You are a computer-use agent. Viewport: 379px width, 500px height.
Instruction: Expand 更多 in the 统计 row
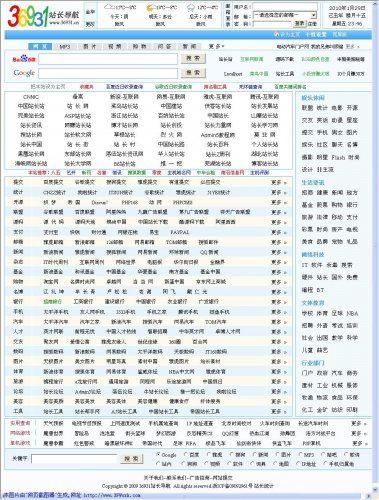tap(279, 192)
